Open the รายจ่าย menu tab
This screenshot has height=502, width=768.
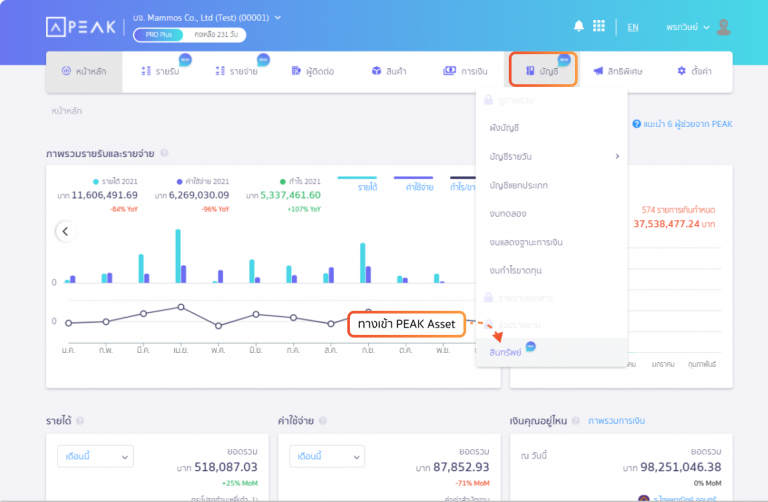pyautogui.click(x=237, y=72)
